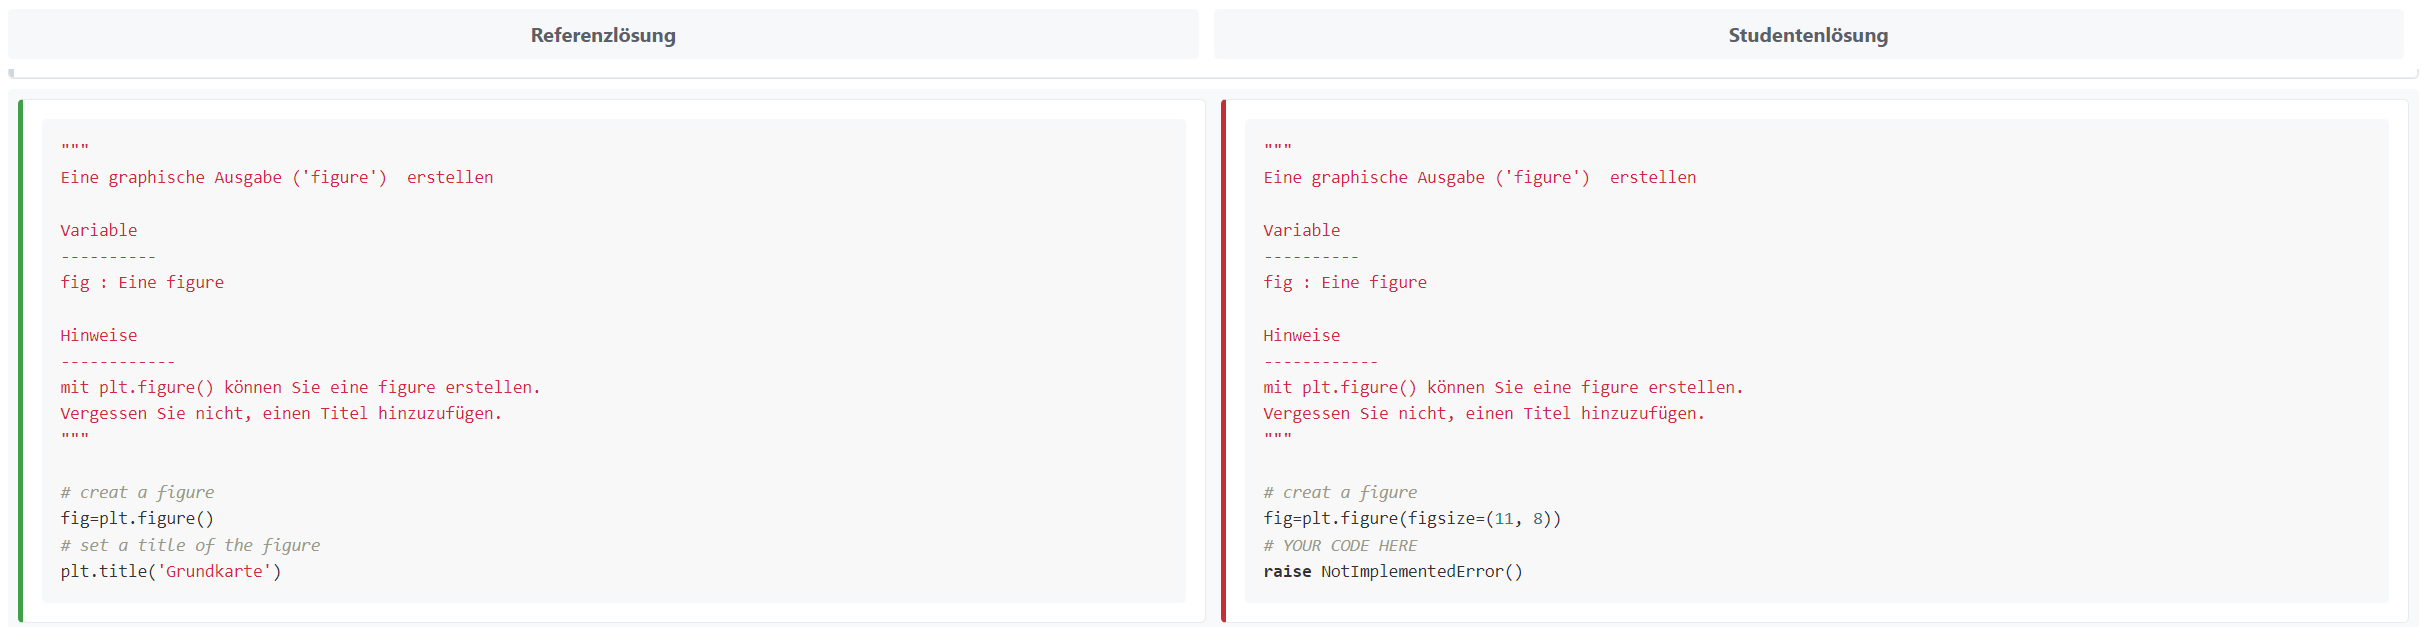Image resolution: width=2422 pixels, height=627 pixels.
Task: Select the Studentenlösung column header
Action: [x=1808, y=35]
